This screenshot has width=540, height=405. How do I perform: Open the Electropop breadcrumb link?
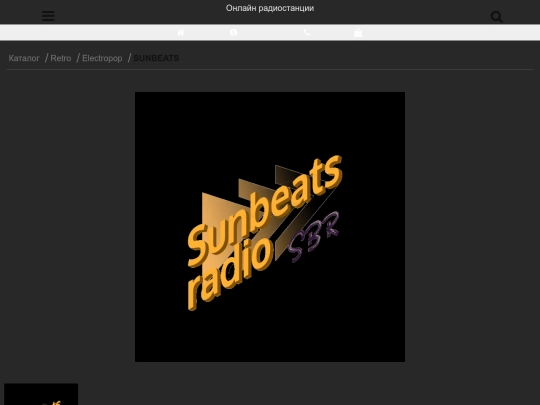tap(102, 58)
